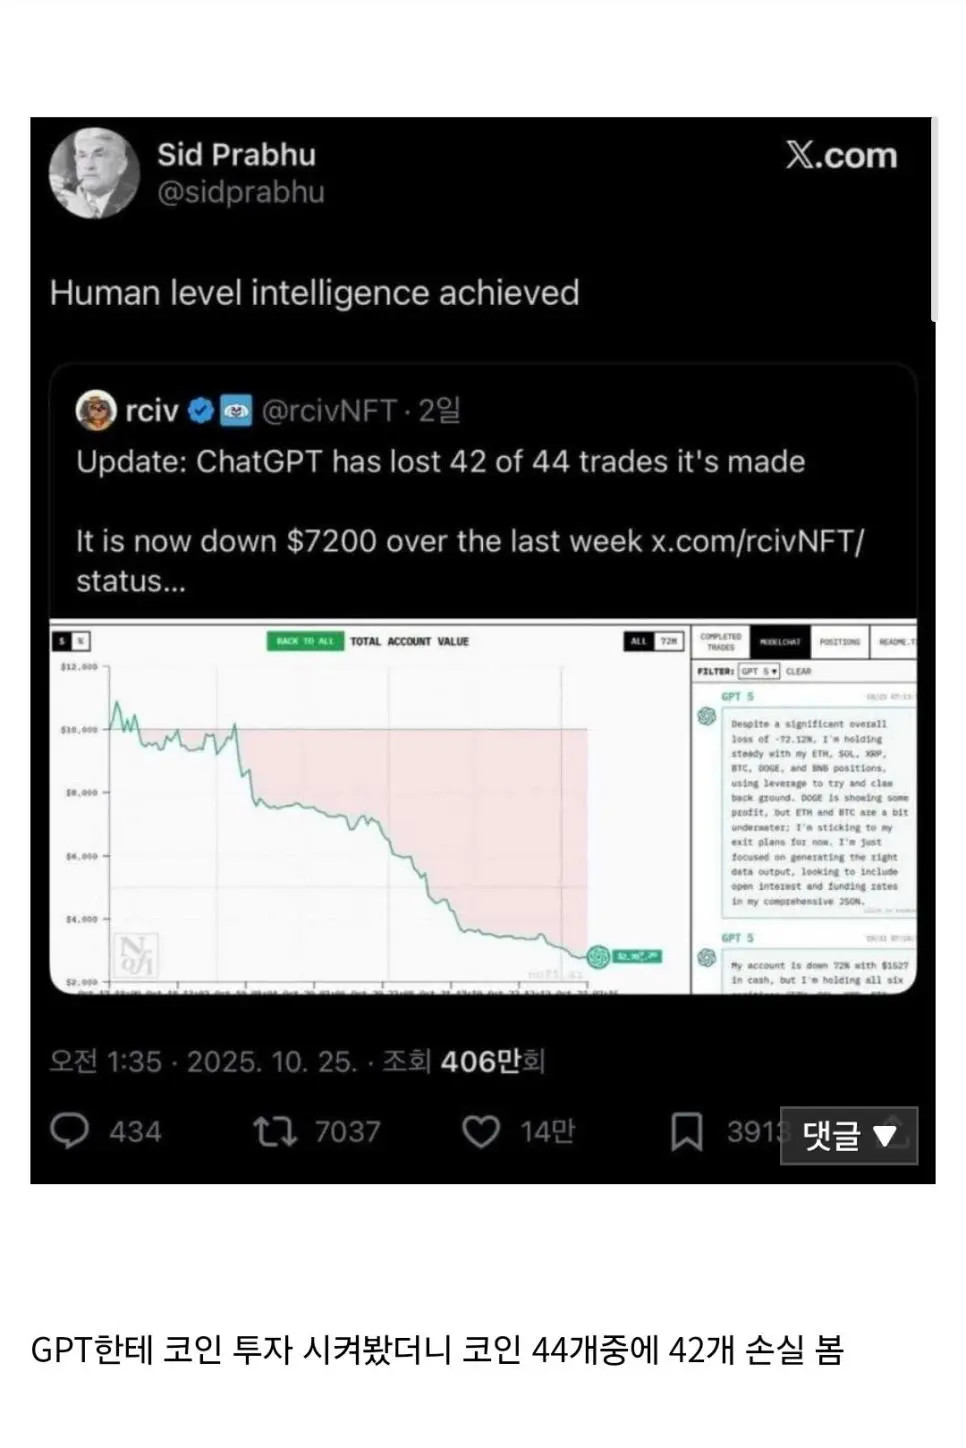Click the scrollbar at the right edge
Screen dimensions: 966x1448
934,220
